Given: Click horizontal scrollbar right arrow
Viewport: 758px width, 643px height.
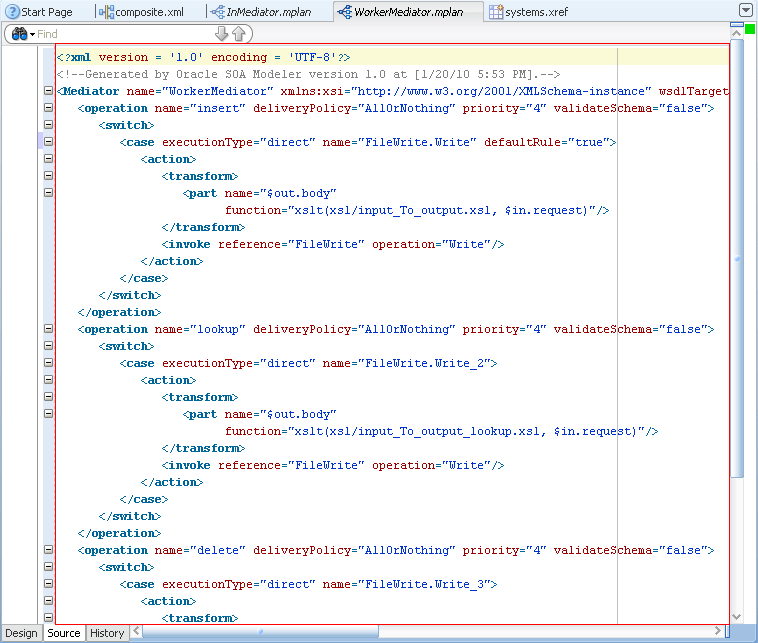Looking at the screenshot, I should (717, 631).
